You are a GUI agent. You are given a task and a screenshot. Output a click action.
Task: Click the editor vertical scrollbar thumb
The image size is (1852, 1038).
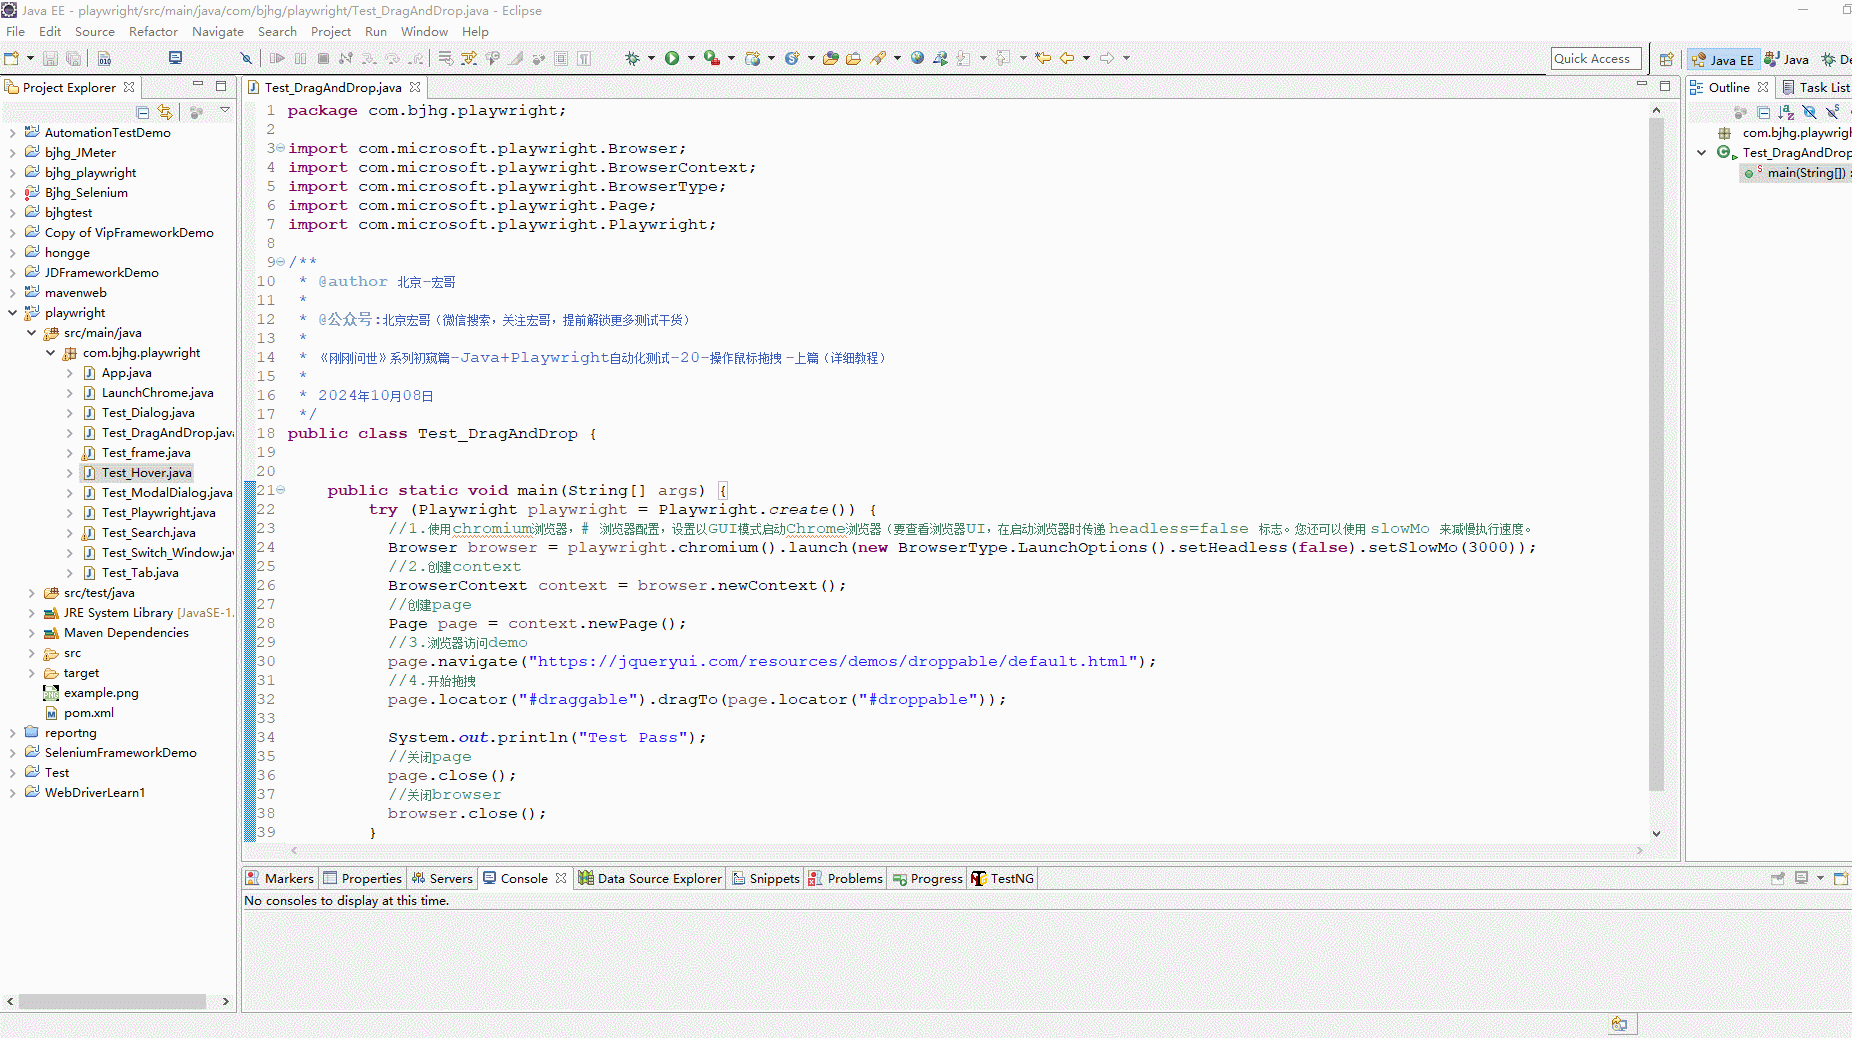pyautogui.click(x=1656, y=455)
